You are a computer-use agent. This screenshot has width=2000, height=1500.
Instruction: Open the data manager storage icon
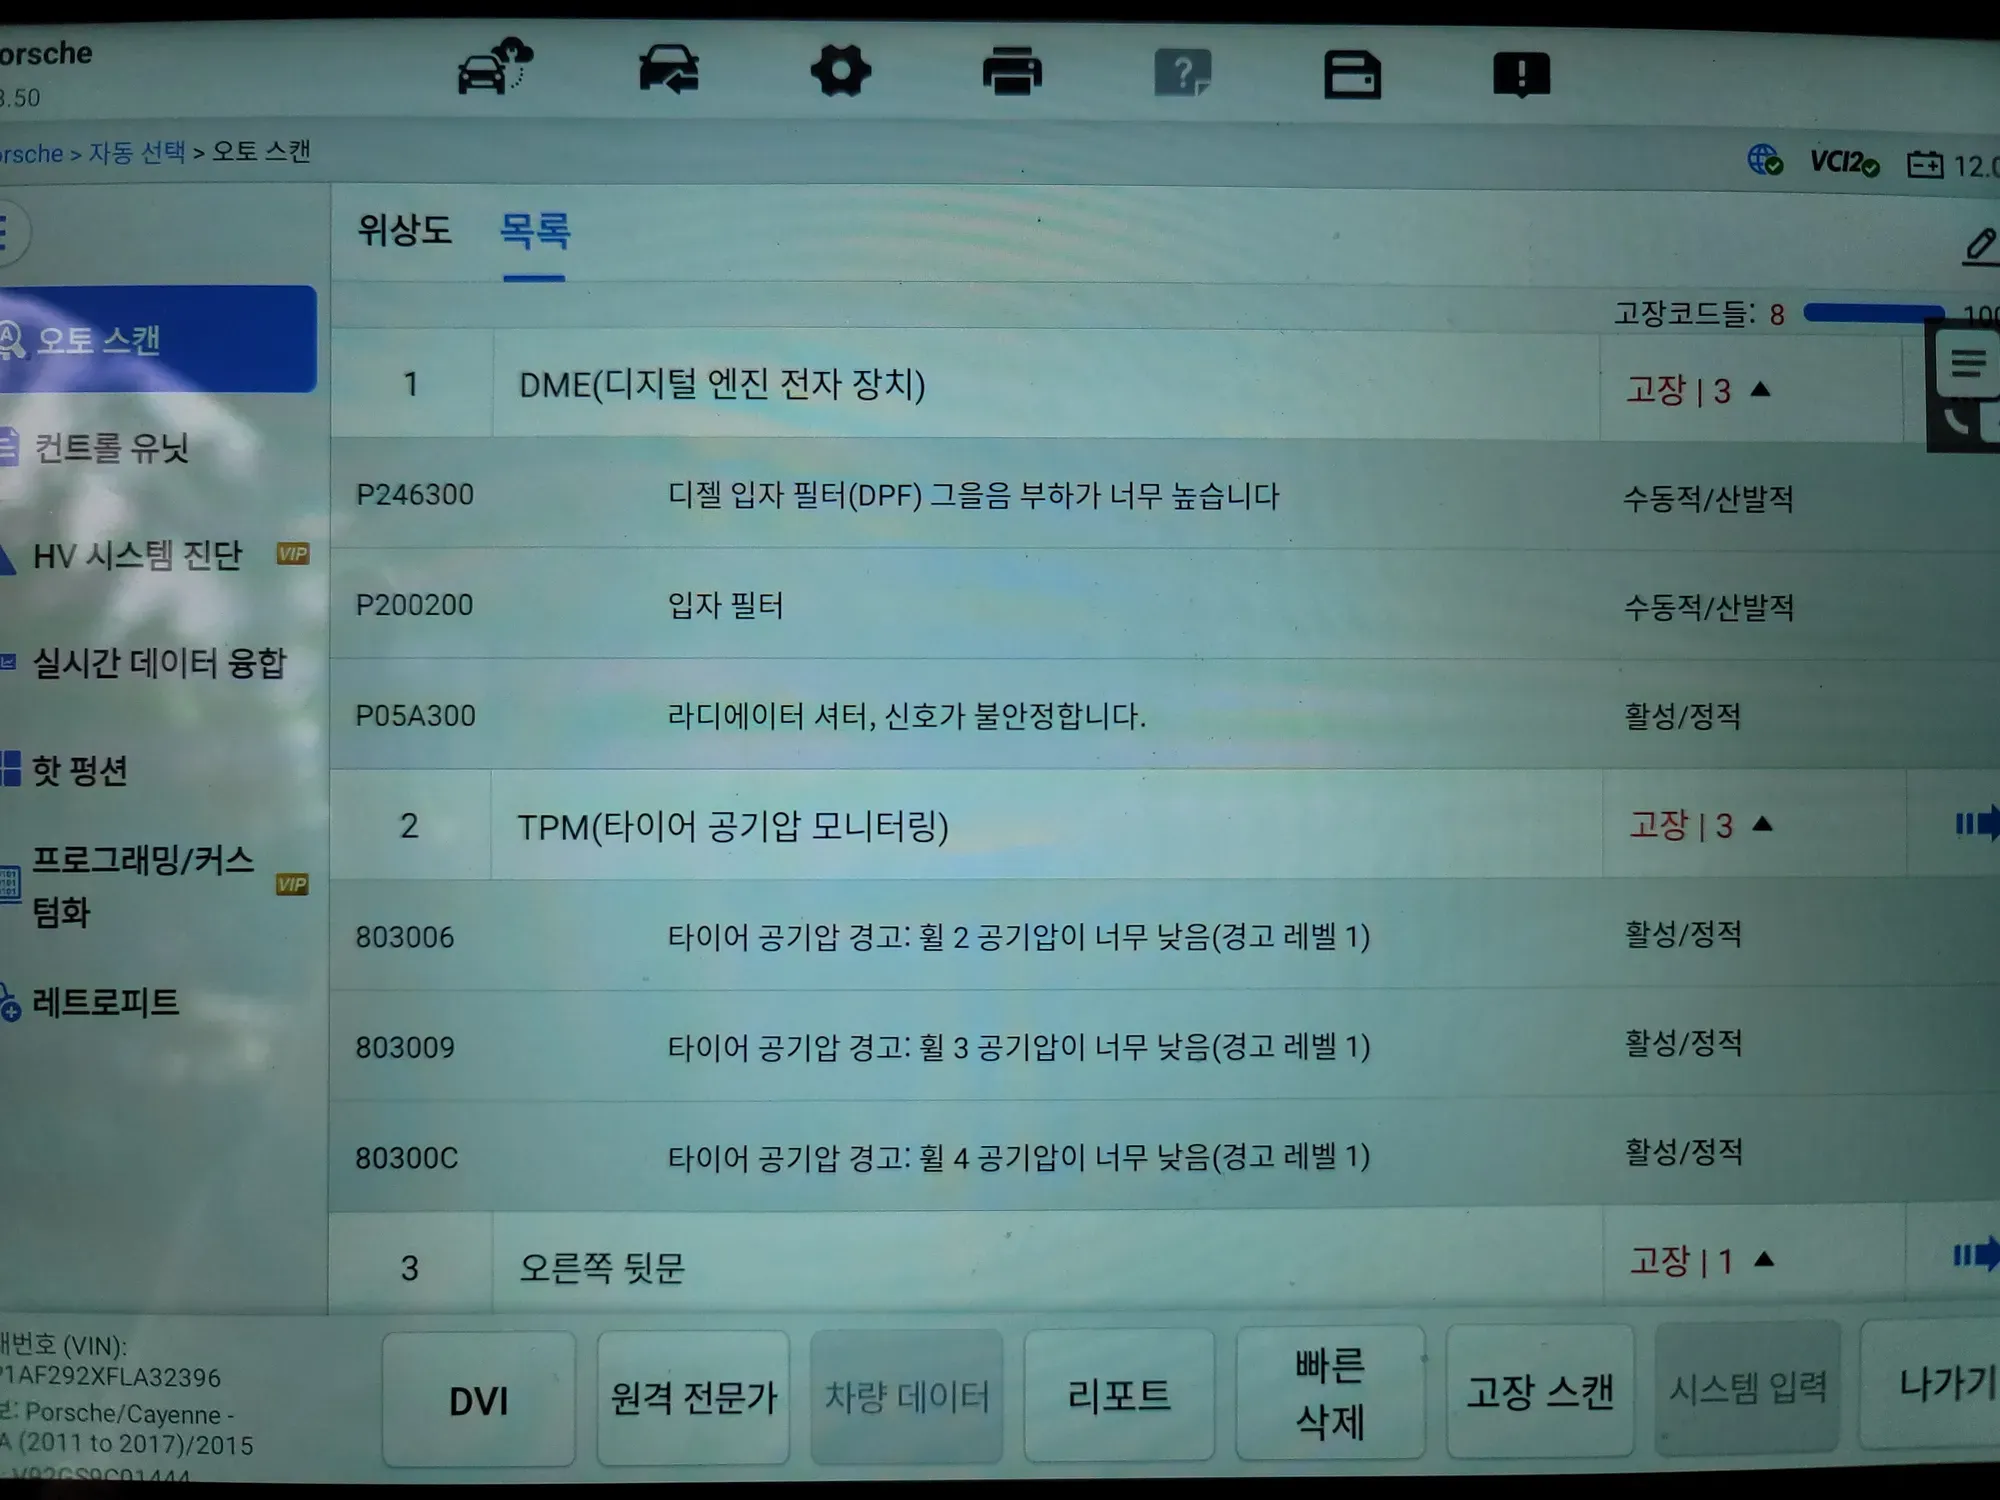pyautogui.click(x=1352, y=75)
